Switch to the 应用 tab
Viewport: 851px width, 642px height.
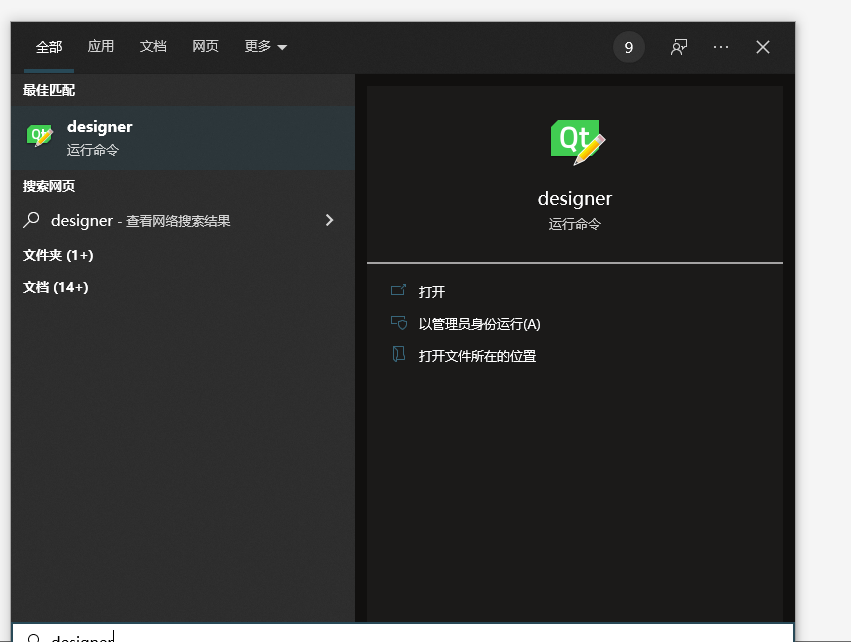101,46
